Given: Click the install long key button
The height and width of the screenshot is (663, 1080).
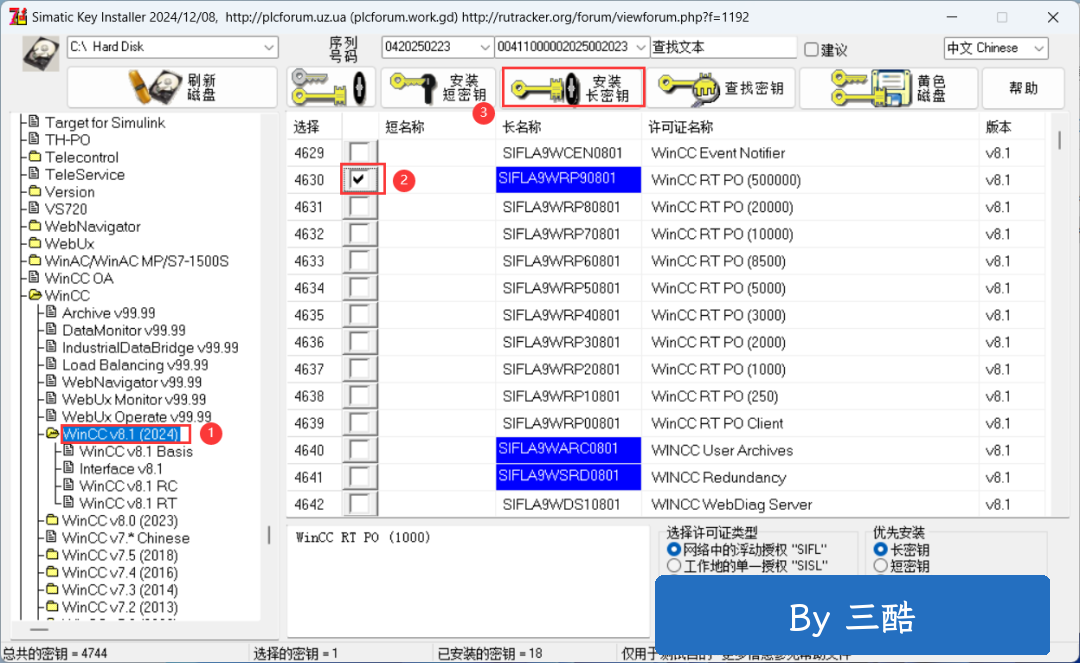Looking at the screenshot, I should click(x=573, y=87).
